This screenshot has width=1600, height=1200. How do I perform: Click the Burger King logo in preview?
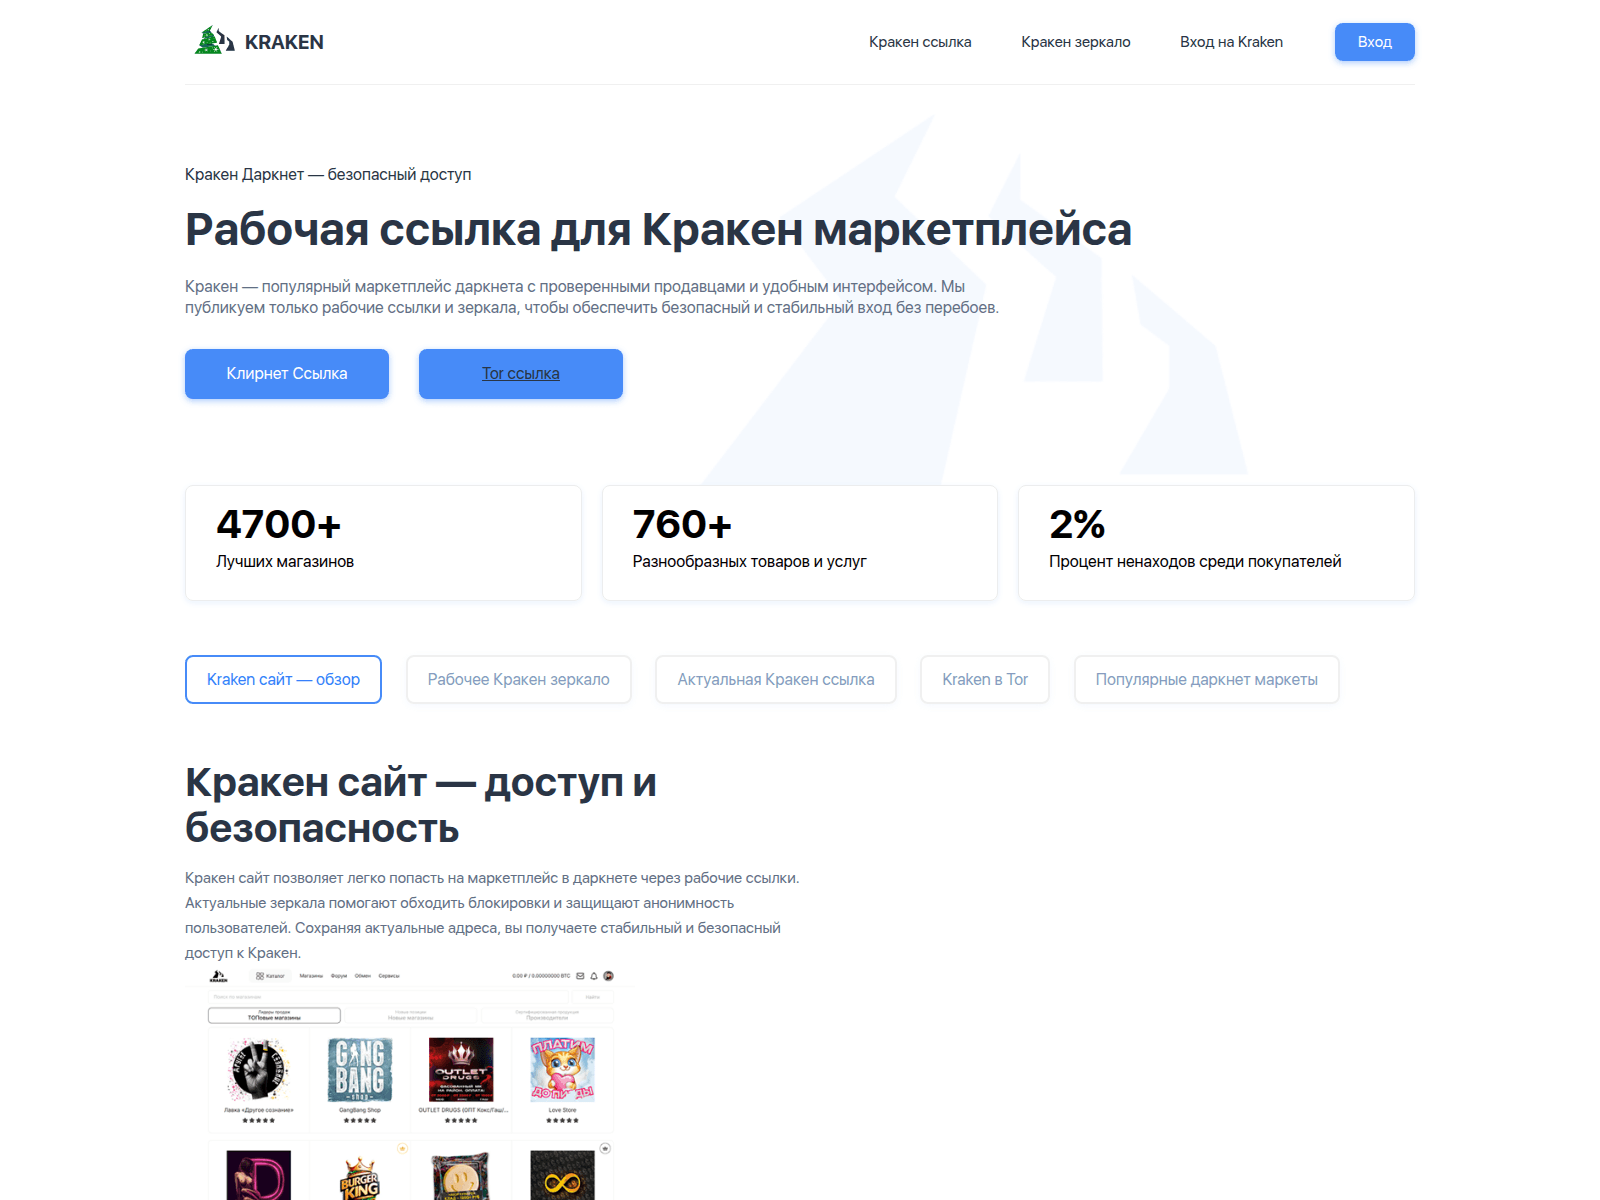click(x=360, y=1180)
